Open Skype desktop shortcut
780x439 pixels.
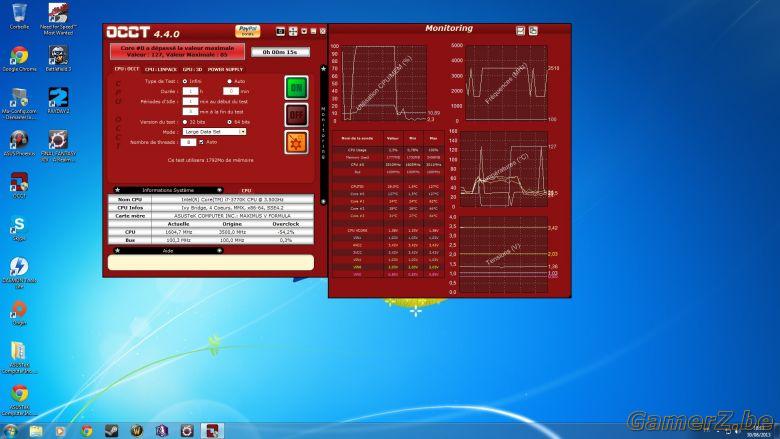pyautogui.click(x=19, y=228)
